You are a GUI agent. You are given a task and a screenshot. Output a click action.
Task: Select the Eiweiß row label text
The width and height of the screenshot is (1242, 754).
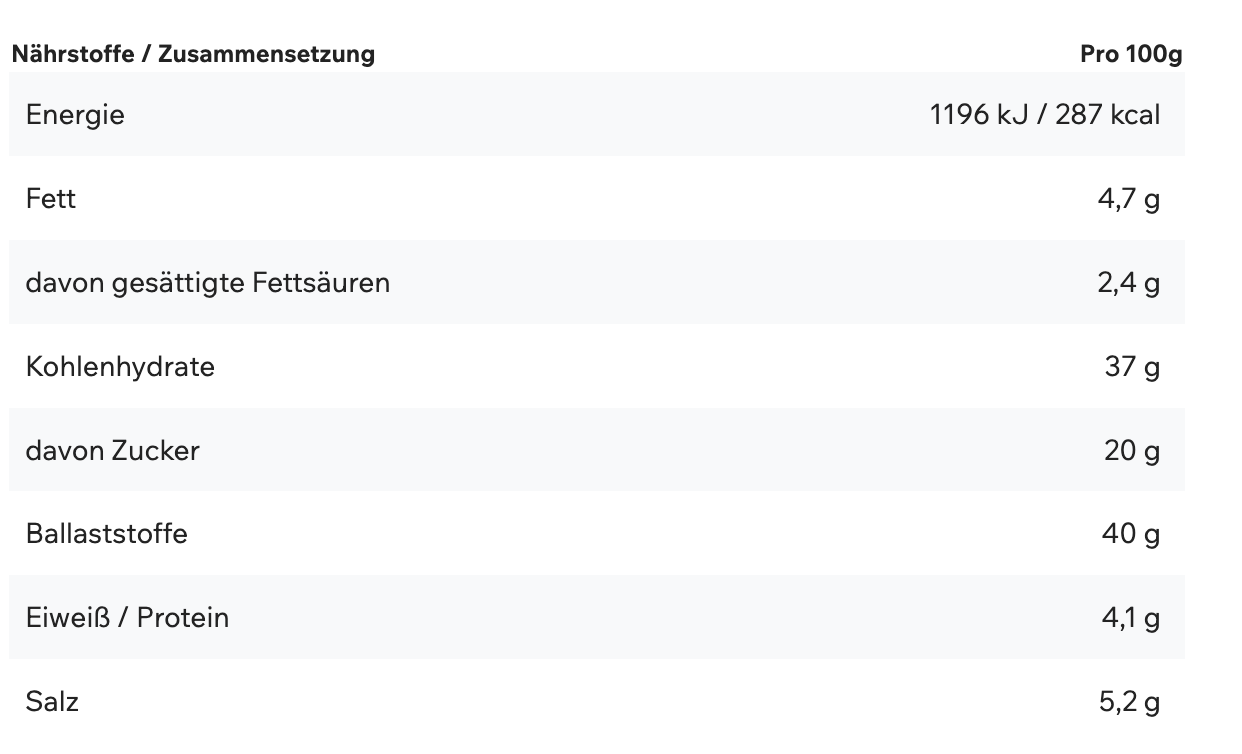tap(67, 618)
